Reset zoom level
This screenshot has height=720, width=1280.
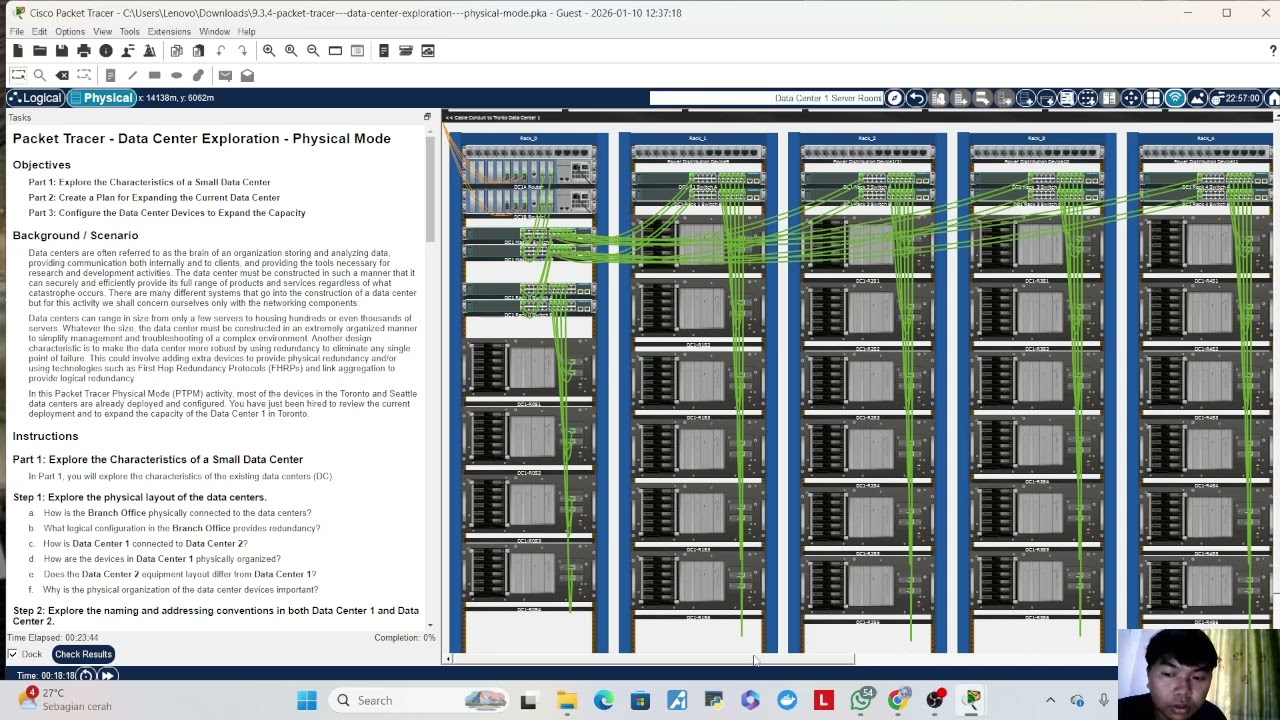(291, 51)
